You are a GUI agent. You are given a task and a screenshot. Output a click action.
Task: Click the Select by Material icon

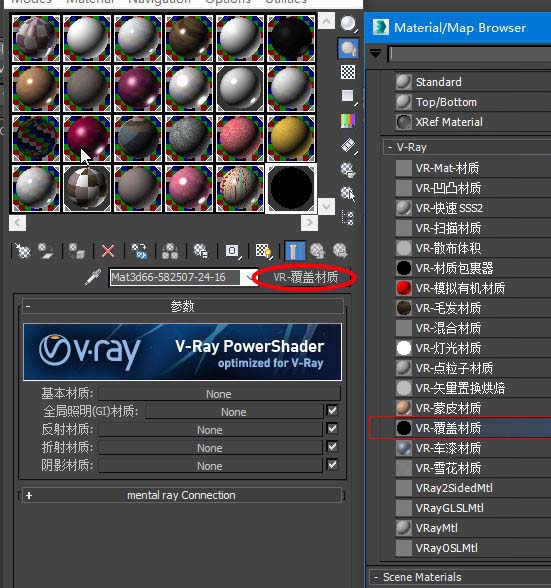(x=348, y=194)
